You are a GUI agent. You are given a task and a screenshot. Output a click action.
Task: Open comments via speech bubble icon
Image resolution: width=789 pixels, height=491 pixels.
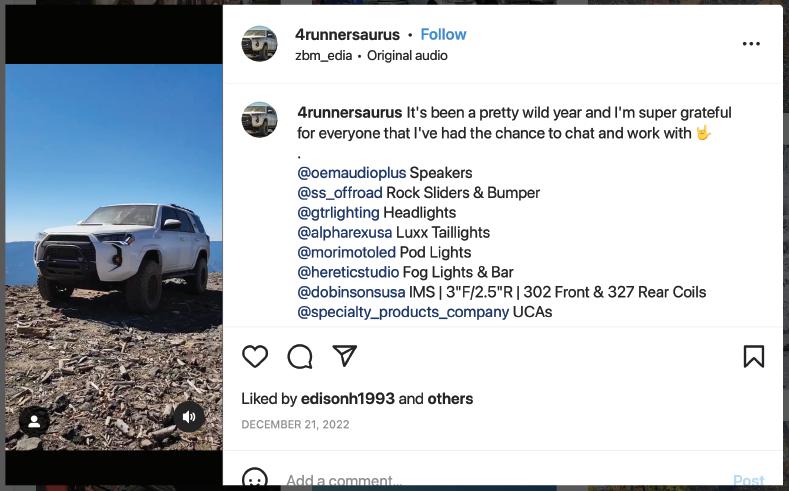(x=300, y=357)
